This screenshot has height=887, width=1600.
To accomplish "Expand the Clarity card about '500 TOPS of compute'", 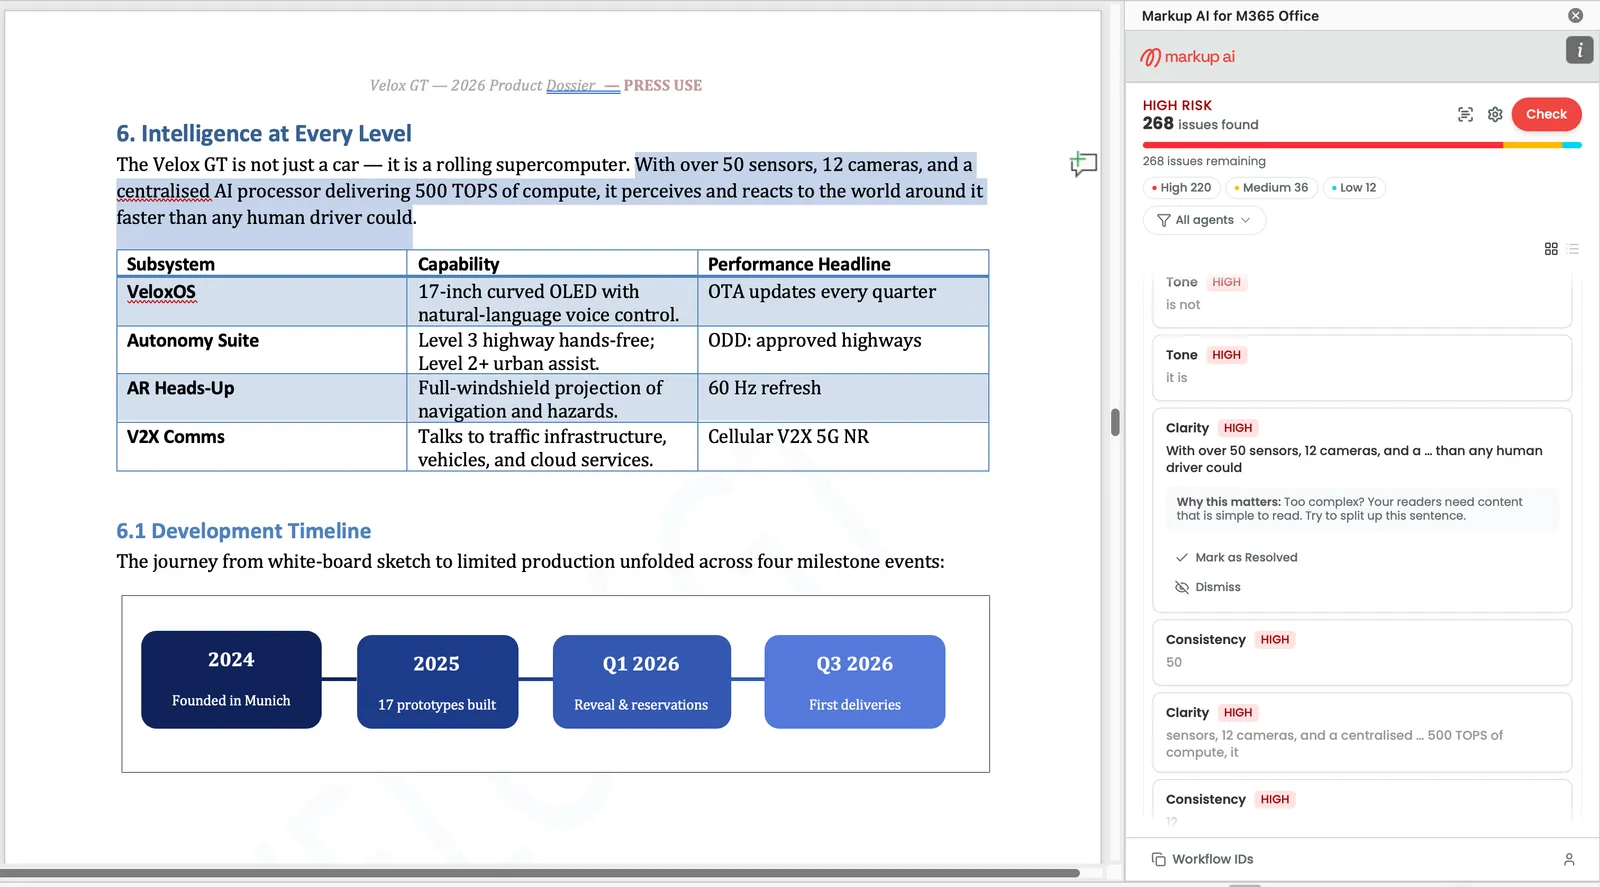I will pos(1362,732).
